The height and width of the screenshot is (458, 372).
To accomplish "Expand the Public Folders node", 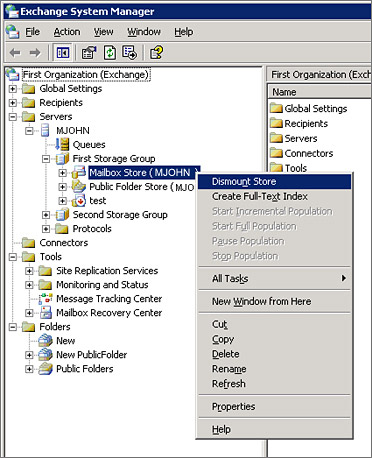I will pyautogui.click(x=29, y=369).
